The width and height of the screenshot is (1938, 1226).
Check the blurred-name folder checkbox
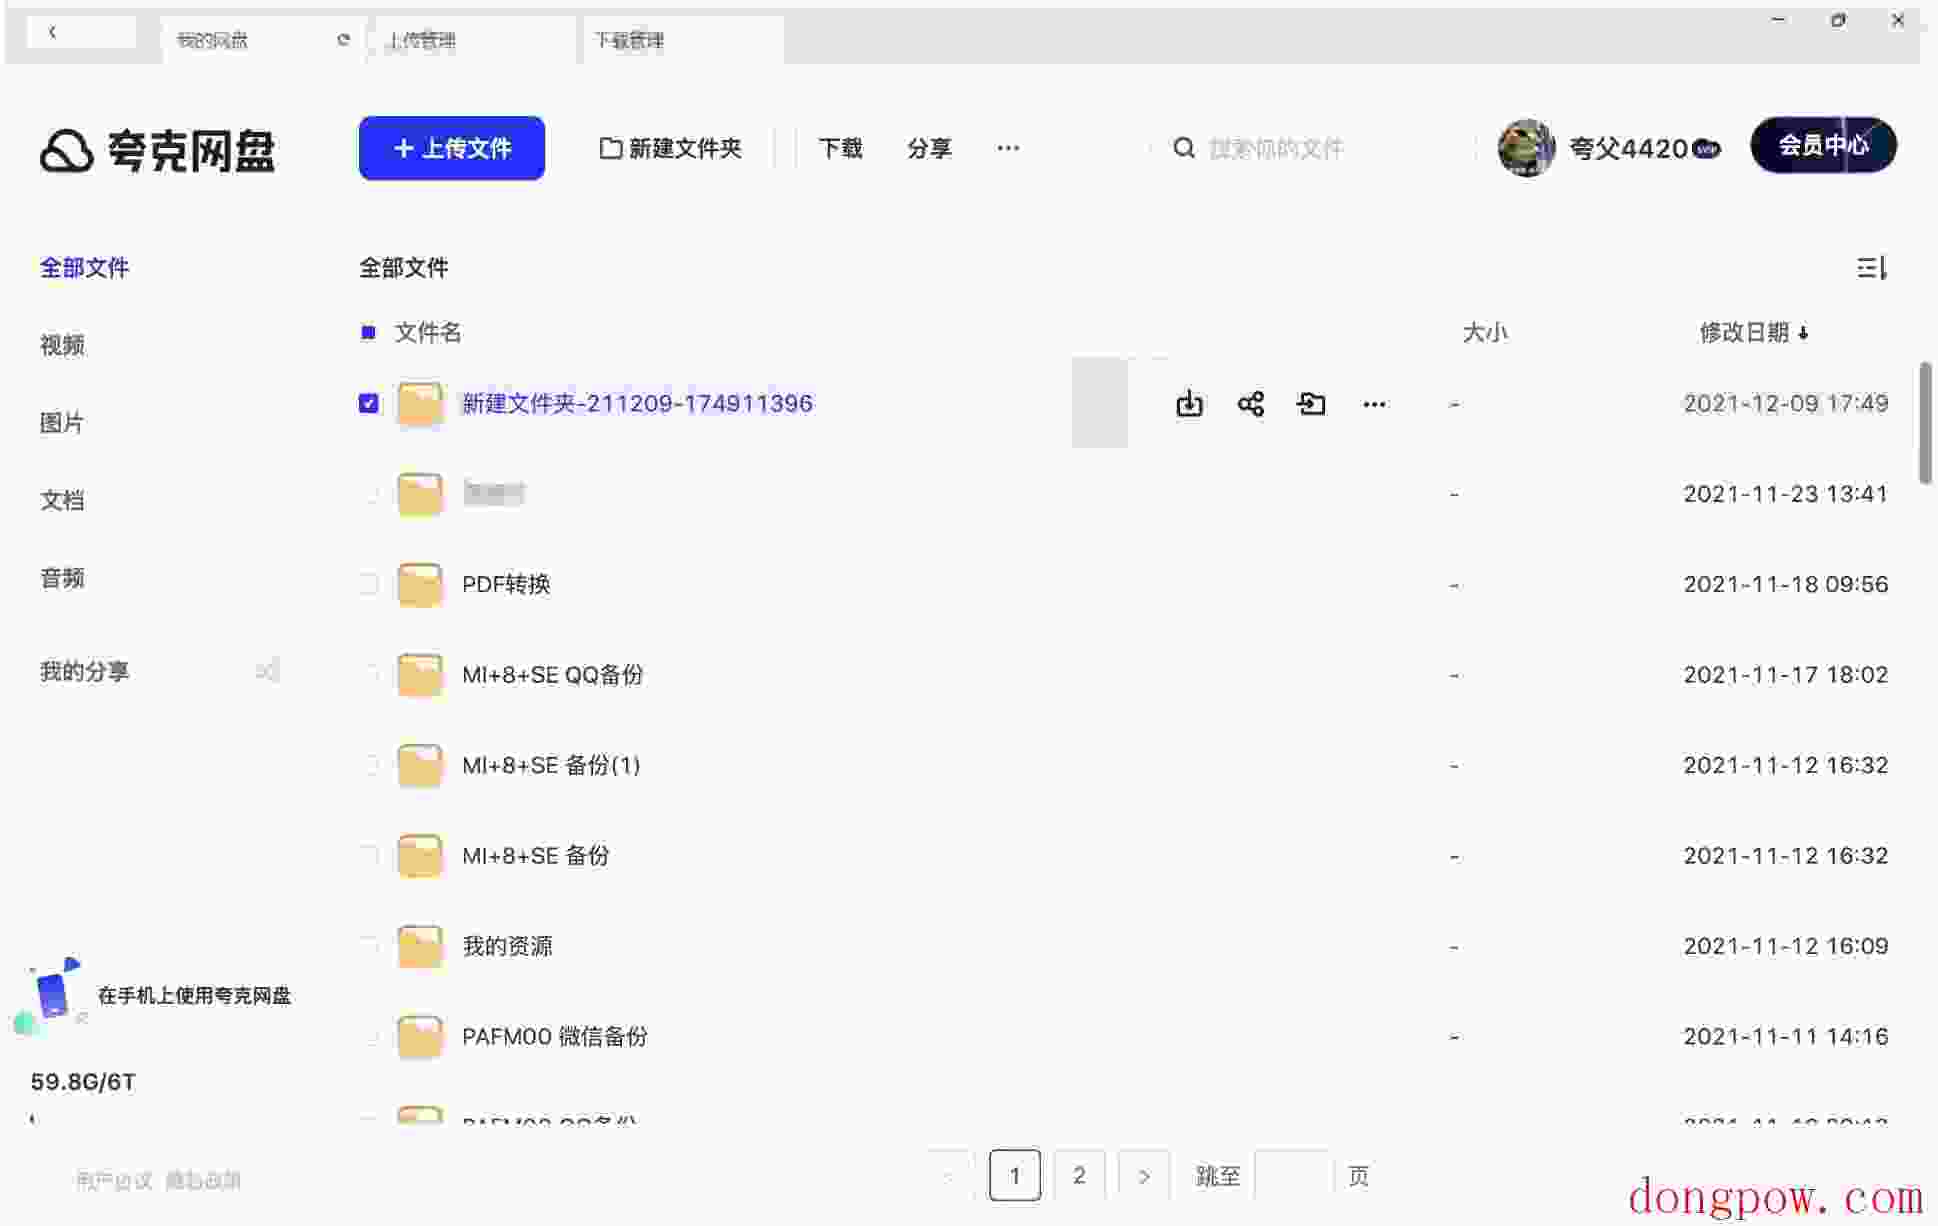368,494
